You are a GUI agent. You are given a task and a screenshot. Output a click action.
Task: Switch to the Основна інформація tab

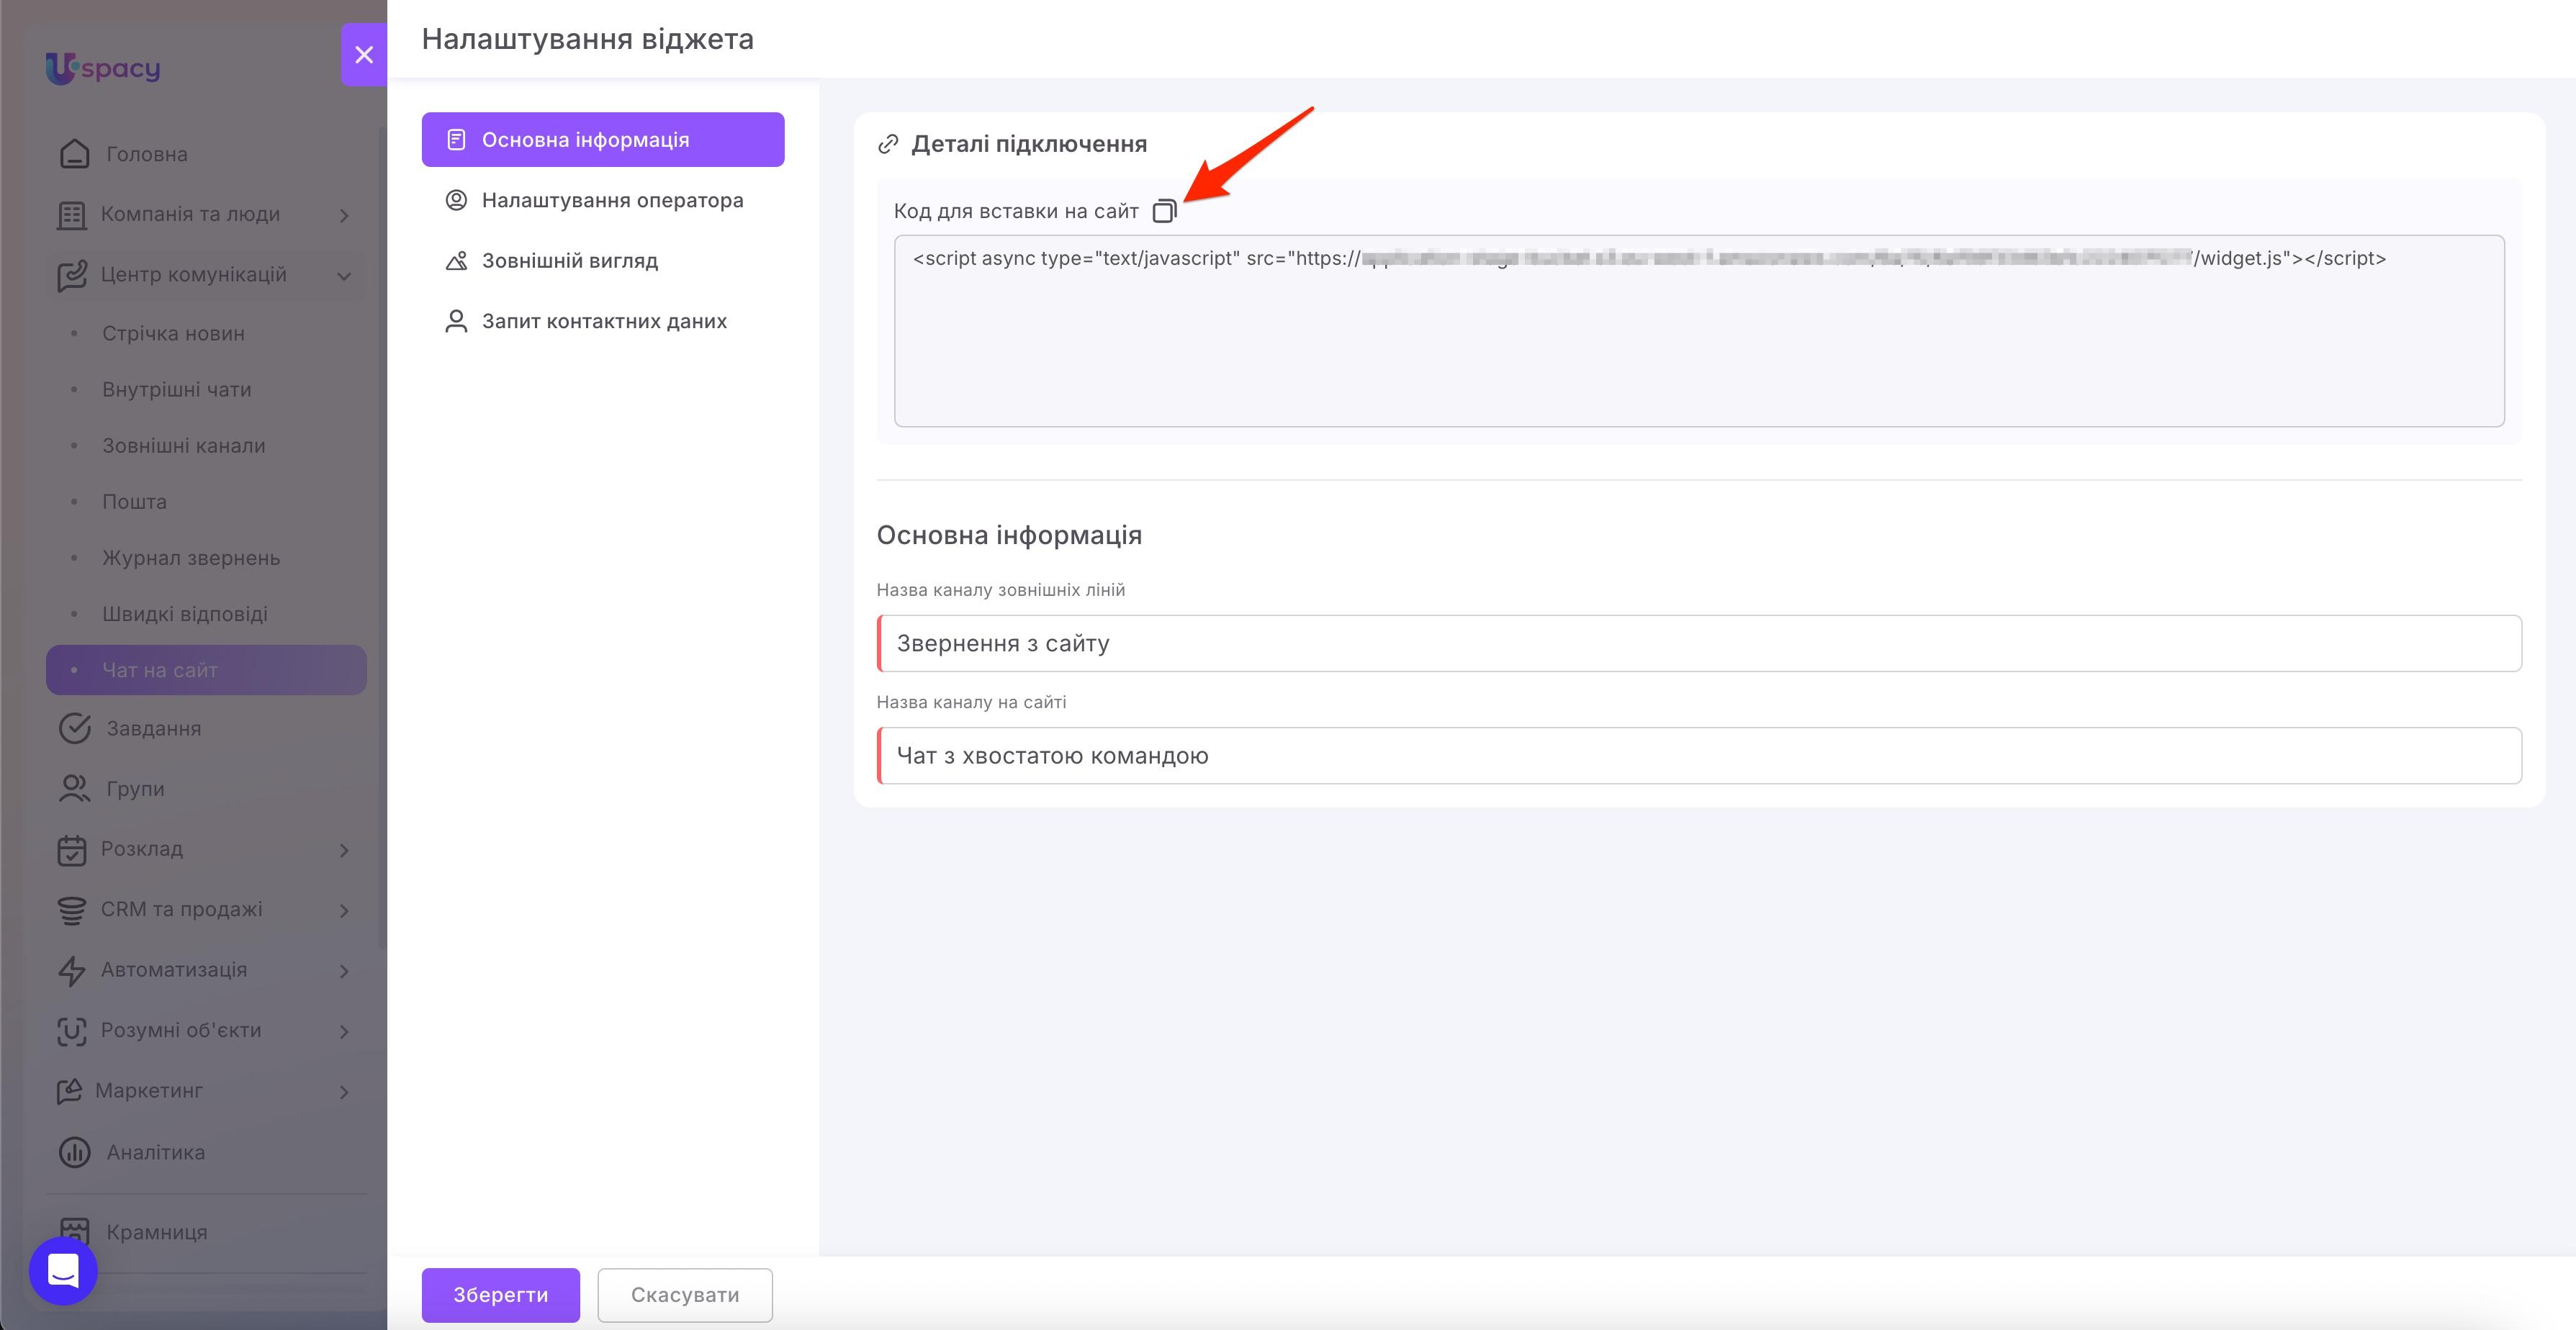tap(603, 140)
